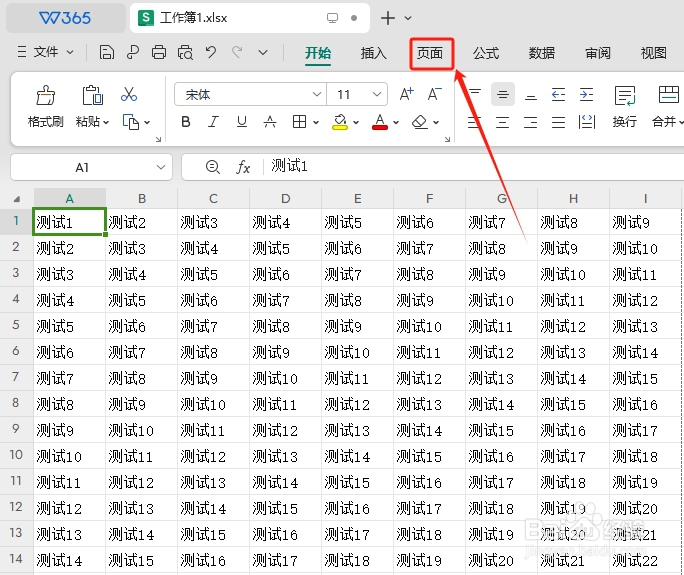The width and height of the screenshot is (684, 575).
Task: Click the decrease indent icon
Action: pyautogui.click(x=558, y=94)
